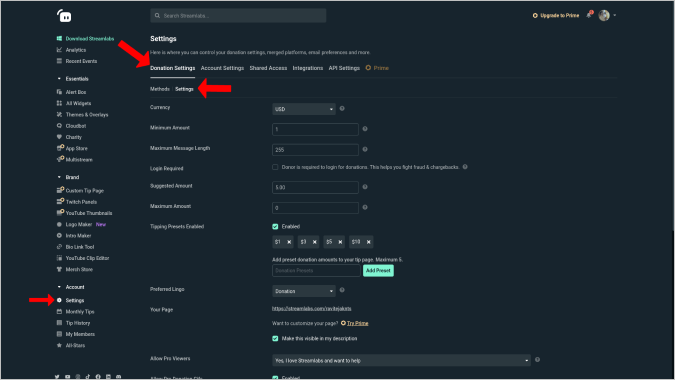Click the YouTube Thumbnails icon

pos(60,213)
